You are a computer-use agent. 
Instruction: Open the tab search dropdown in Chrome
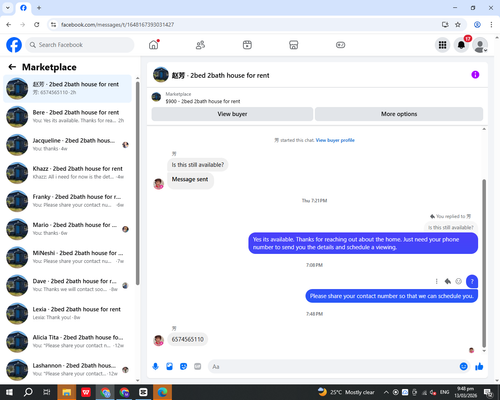(x=8, y=8)
